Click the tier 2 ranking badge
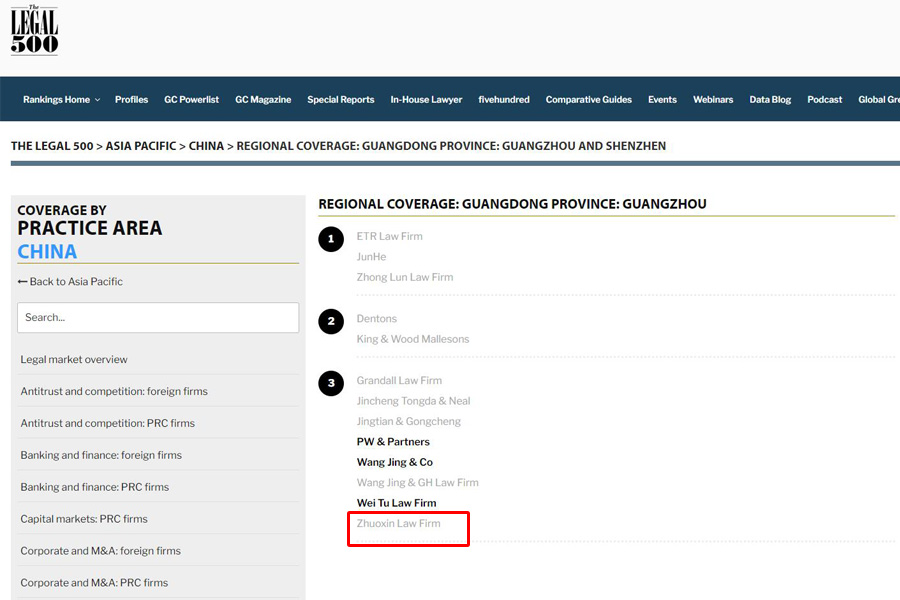 pos(331,322)
